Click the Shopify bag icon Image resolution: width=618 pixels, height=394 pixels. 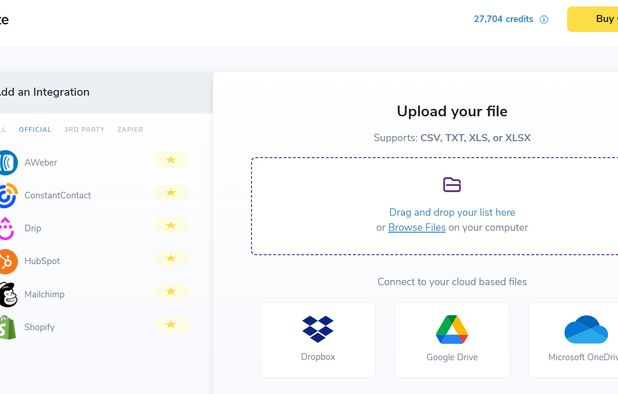8,327
